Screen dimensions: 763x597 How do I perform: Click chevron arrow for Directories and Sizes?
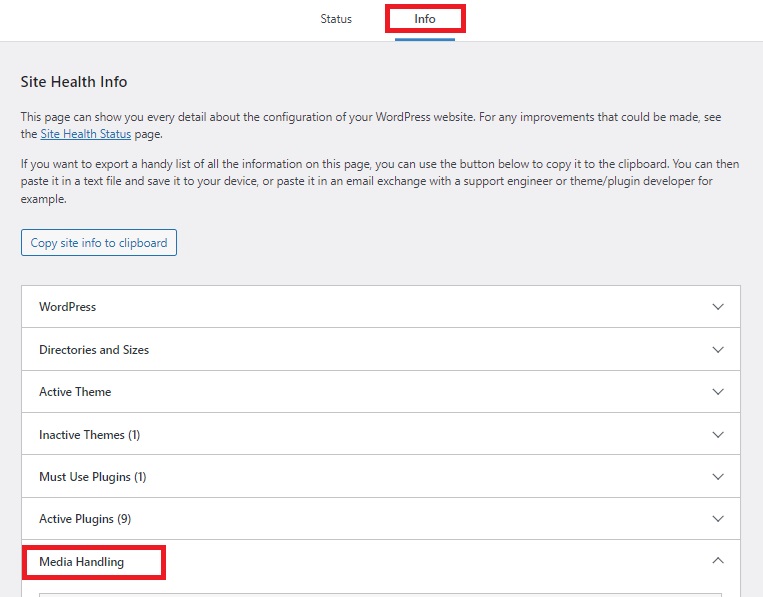[717, 350]
